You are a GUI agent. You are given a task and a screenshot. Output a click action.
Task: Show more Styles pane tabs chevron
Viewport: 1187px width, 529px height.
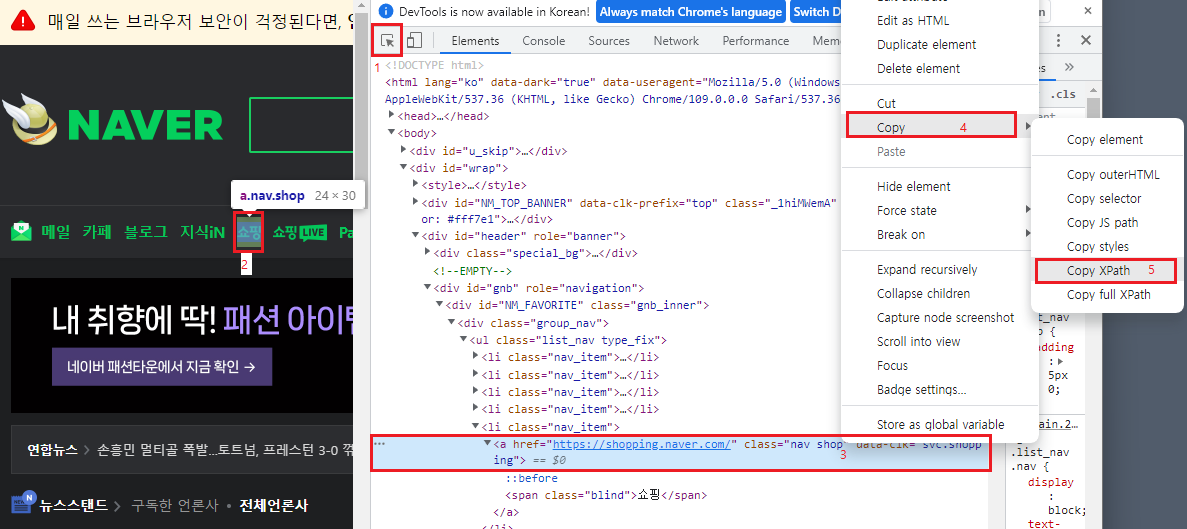pos(1069,67)
